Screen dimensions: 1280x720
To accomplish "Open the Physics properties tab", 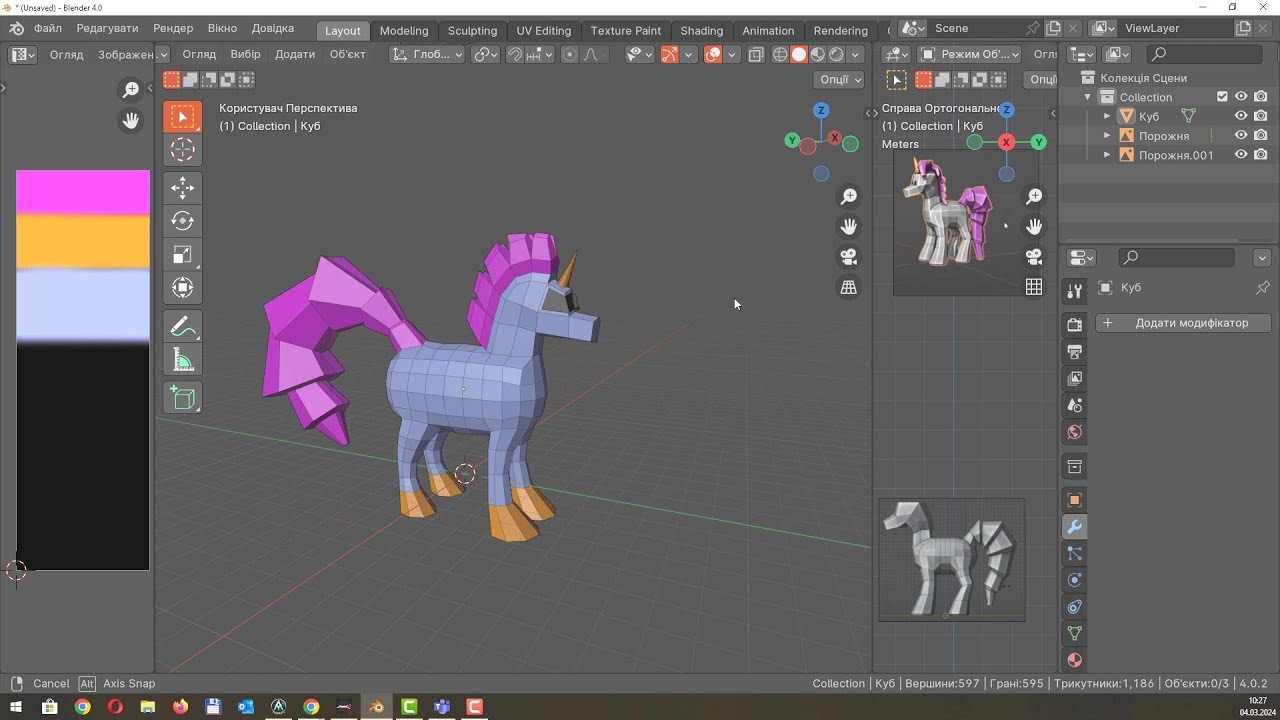I will (x=1075, y=580).
